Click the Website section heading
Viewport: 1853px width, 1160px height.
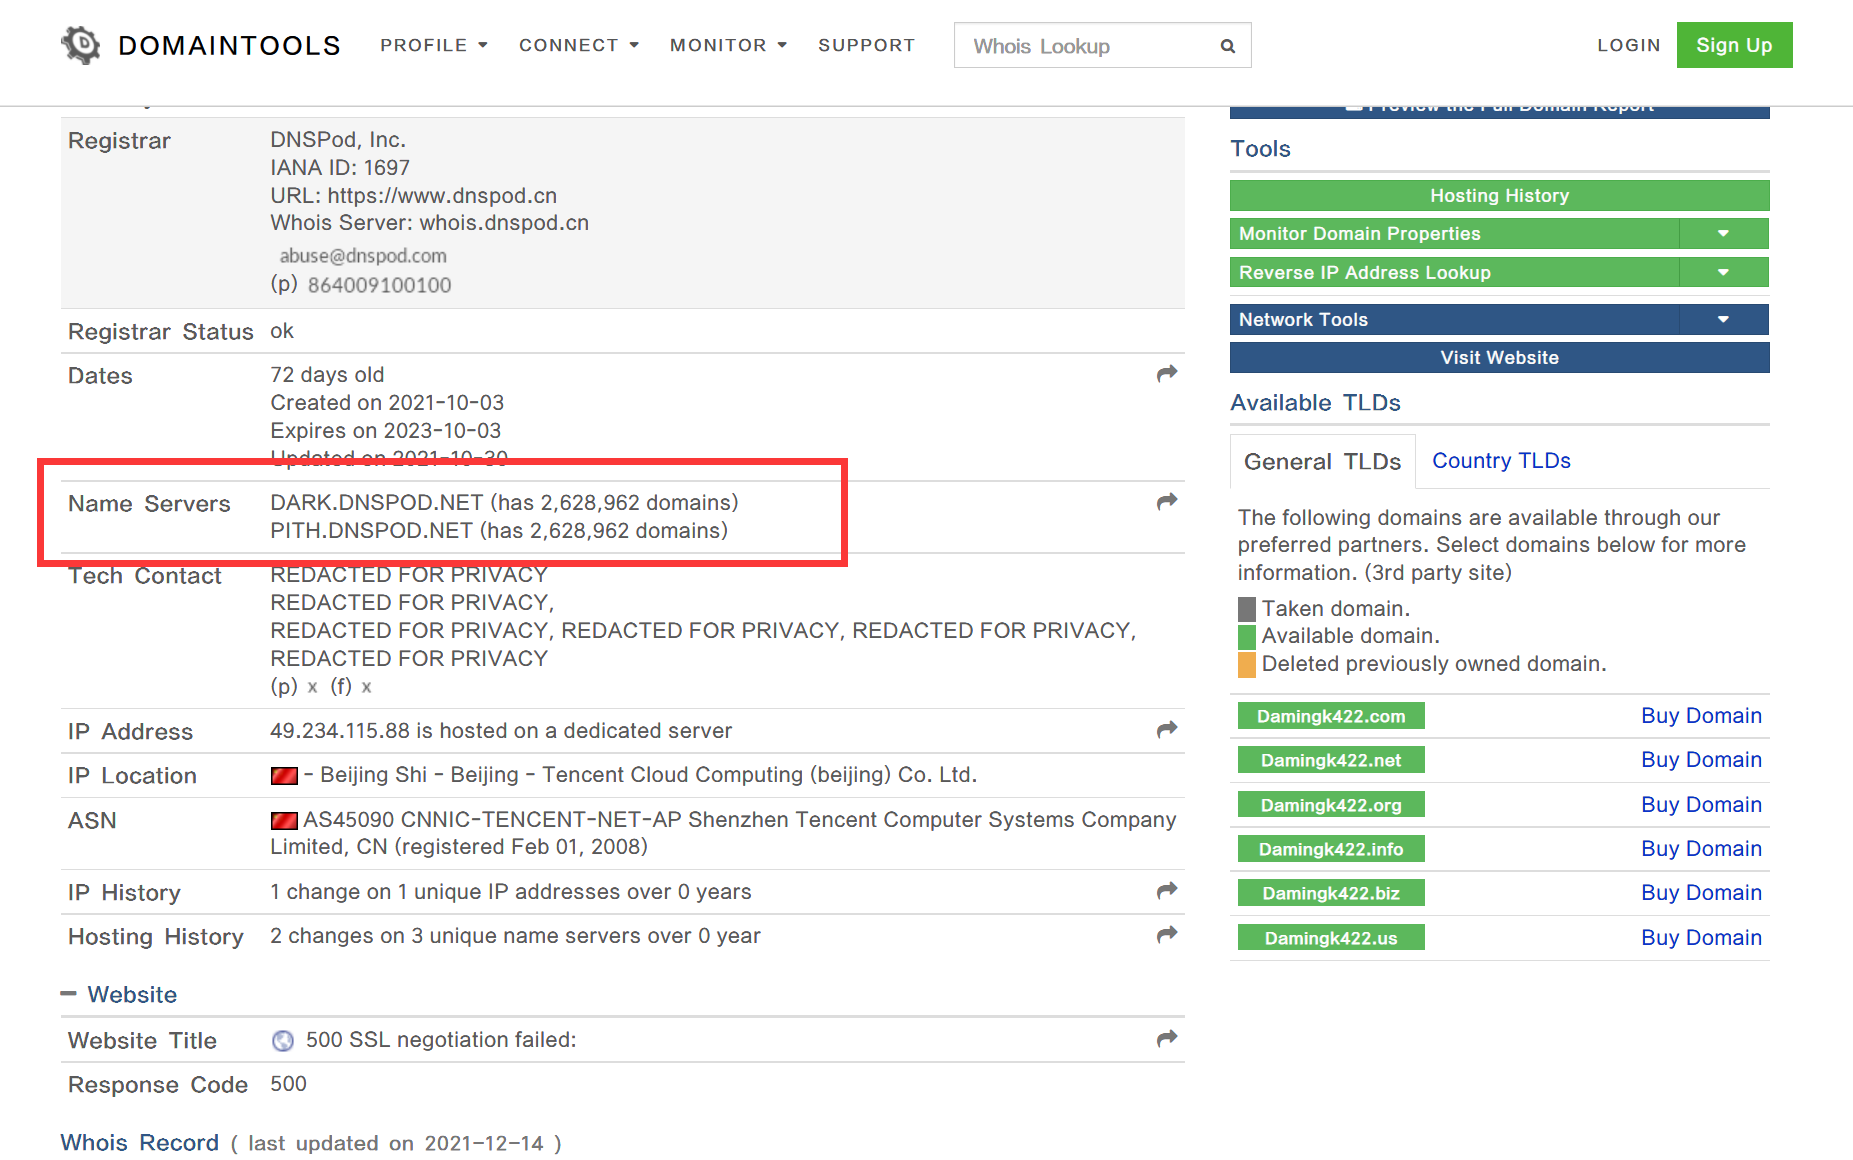point(132,994)
